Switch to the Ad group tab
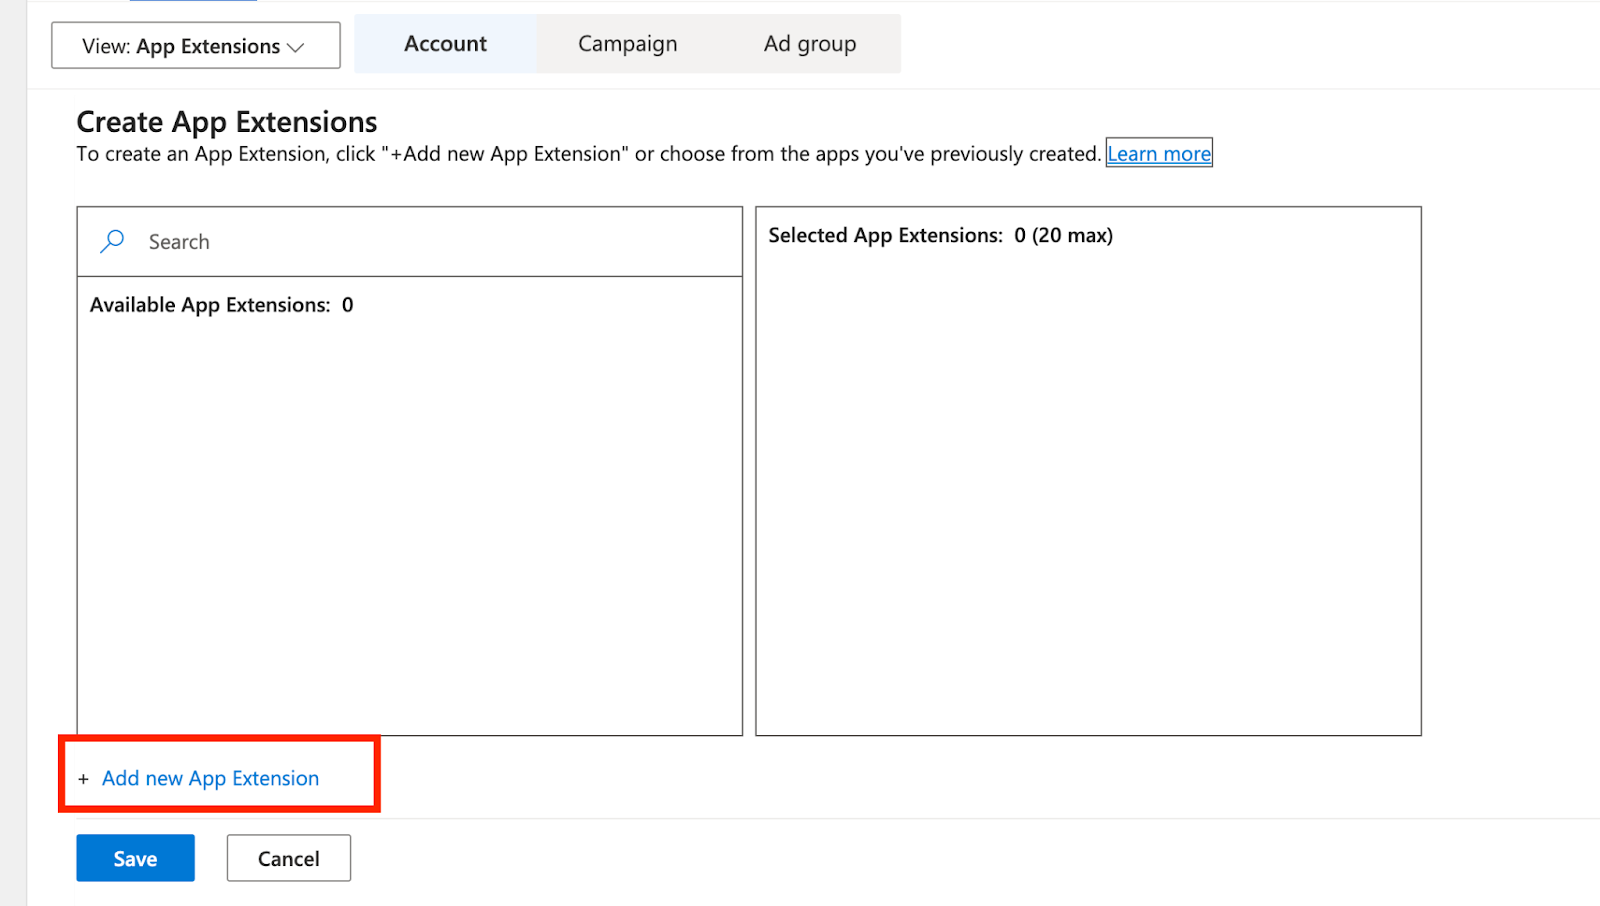This screenshot has height=906, width=1600. point(809,44)
